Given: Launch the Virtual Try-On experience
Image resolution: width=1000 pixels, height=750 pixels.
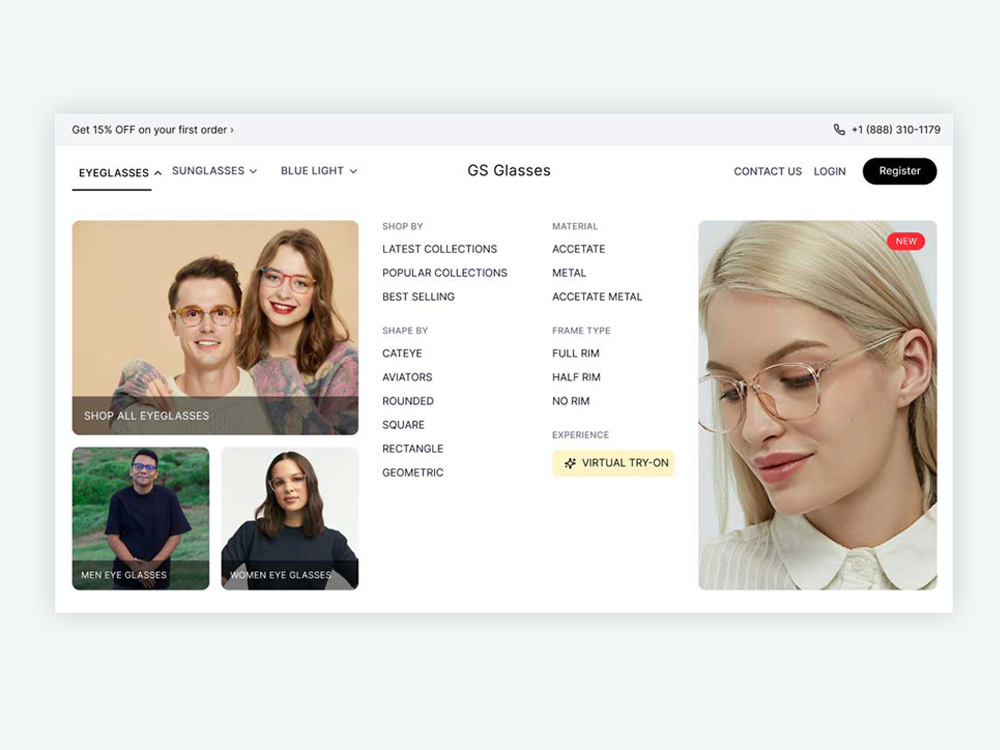Looking at the screenshot, I should (613, 463).
